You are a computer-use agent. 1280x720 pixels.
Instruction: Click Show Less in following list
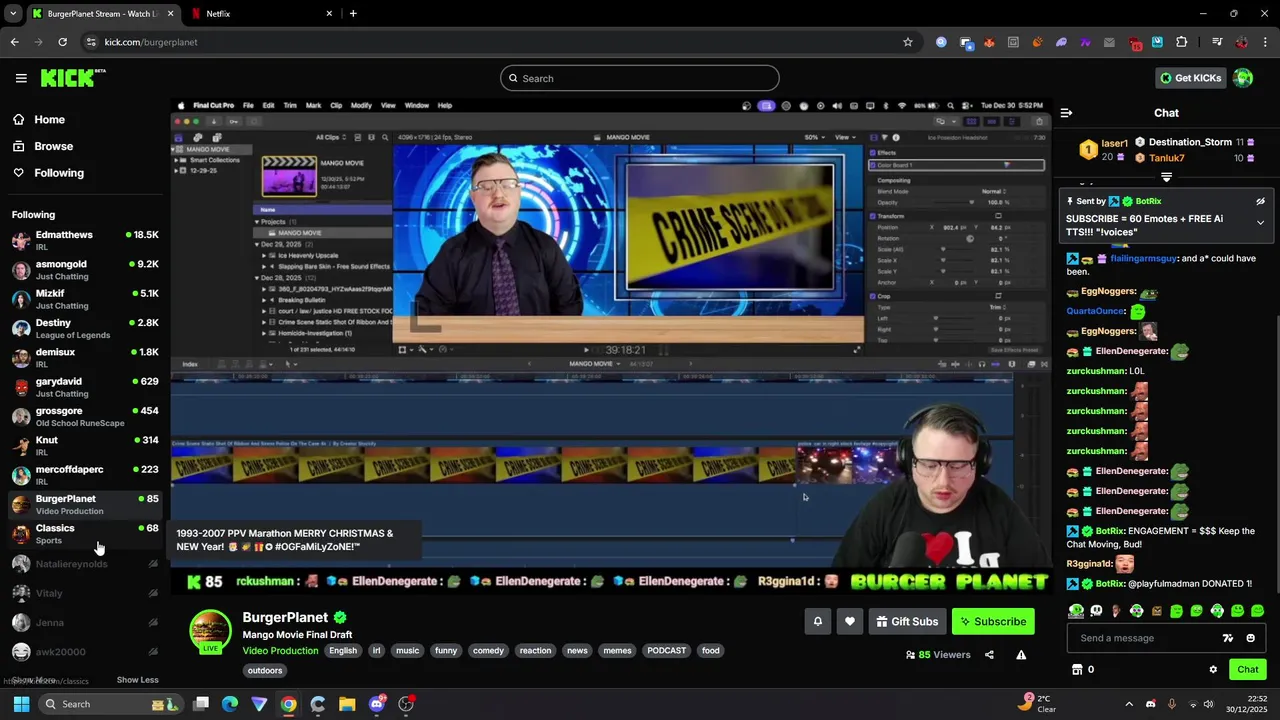click(x=137, y=680)
